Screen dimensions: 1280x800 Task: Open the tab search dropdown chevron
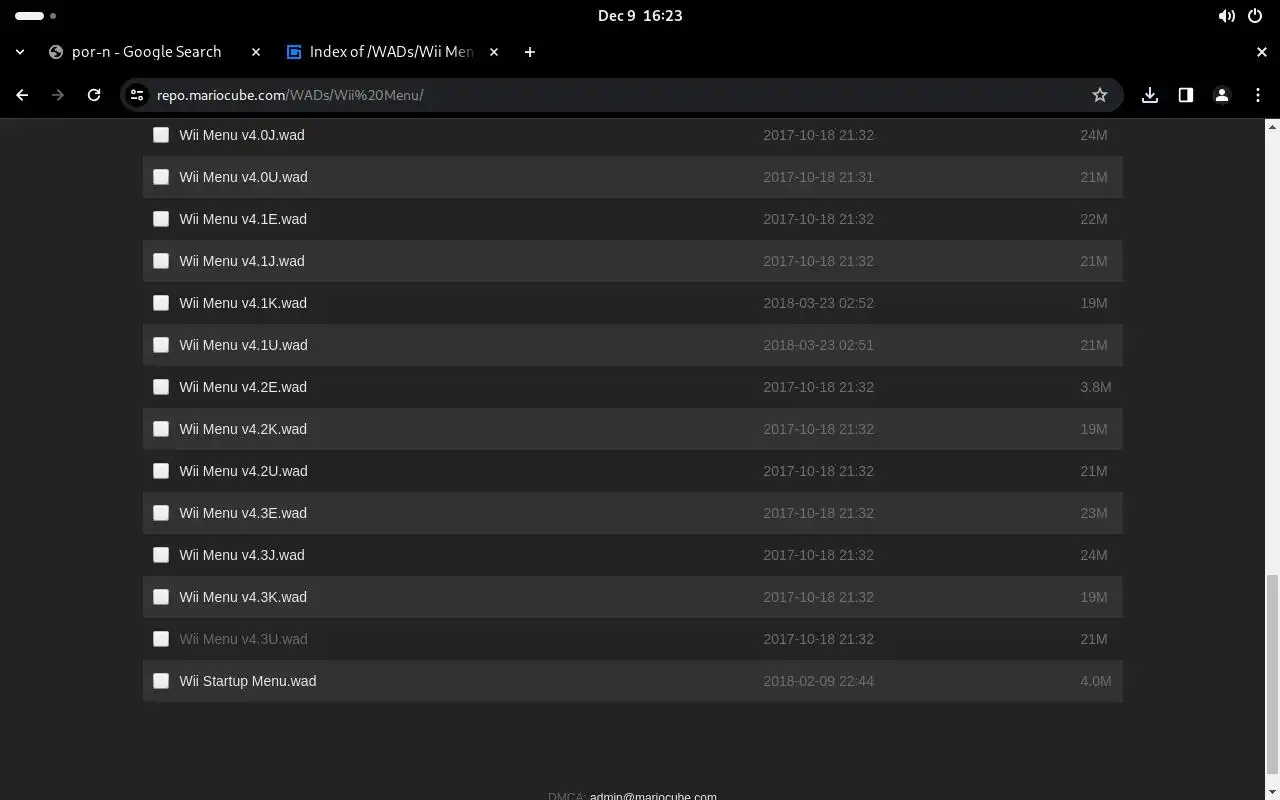20,52
